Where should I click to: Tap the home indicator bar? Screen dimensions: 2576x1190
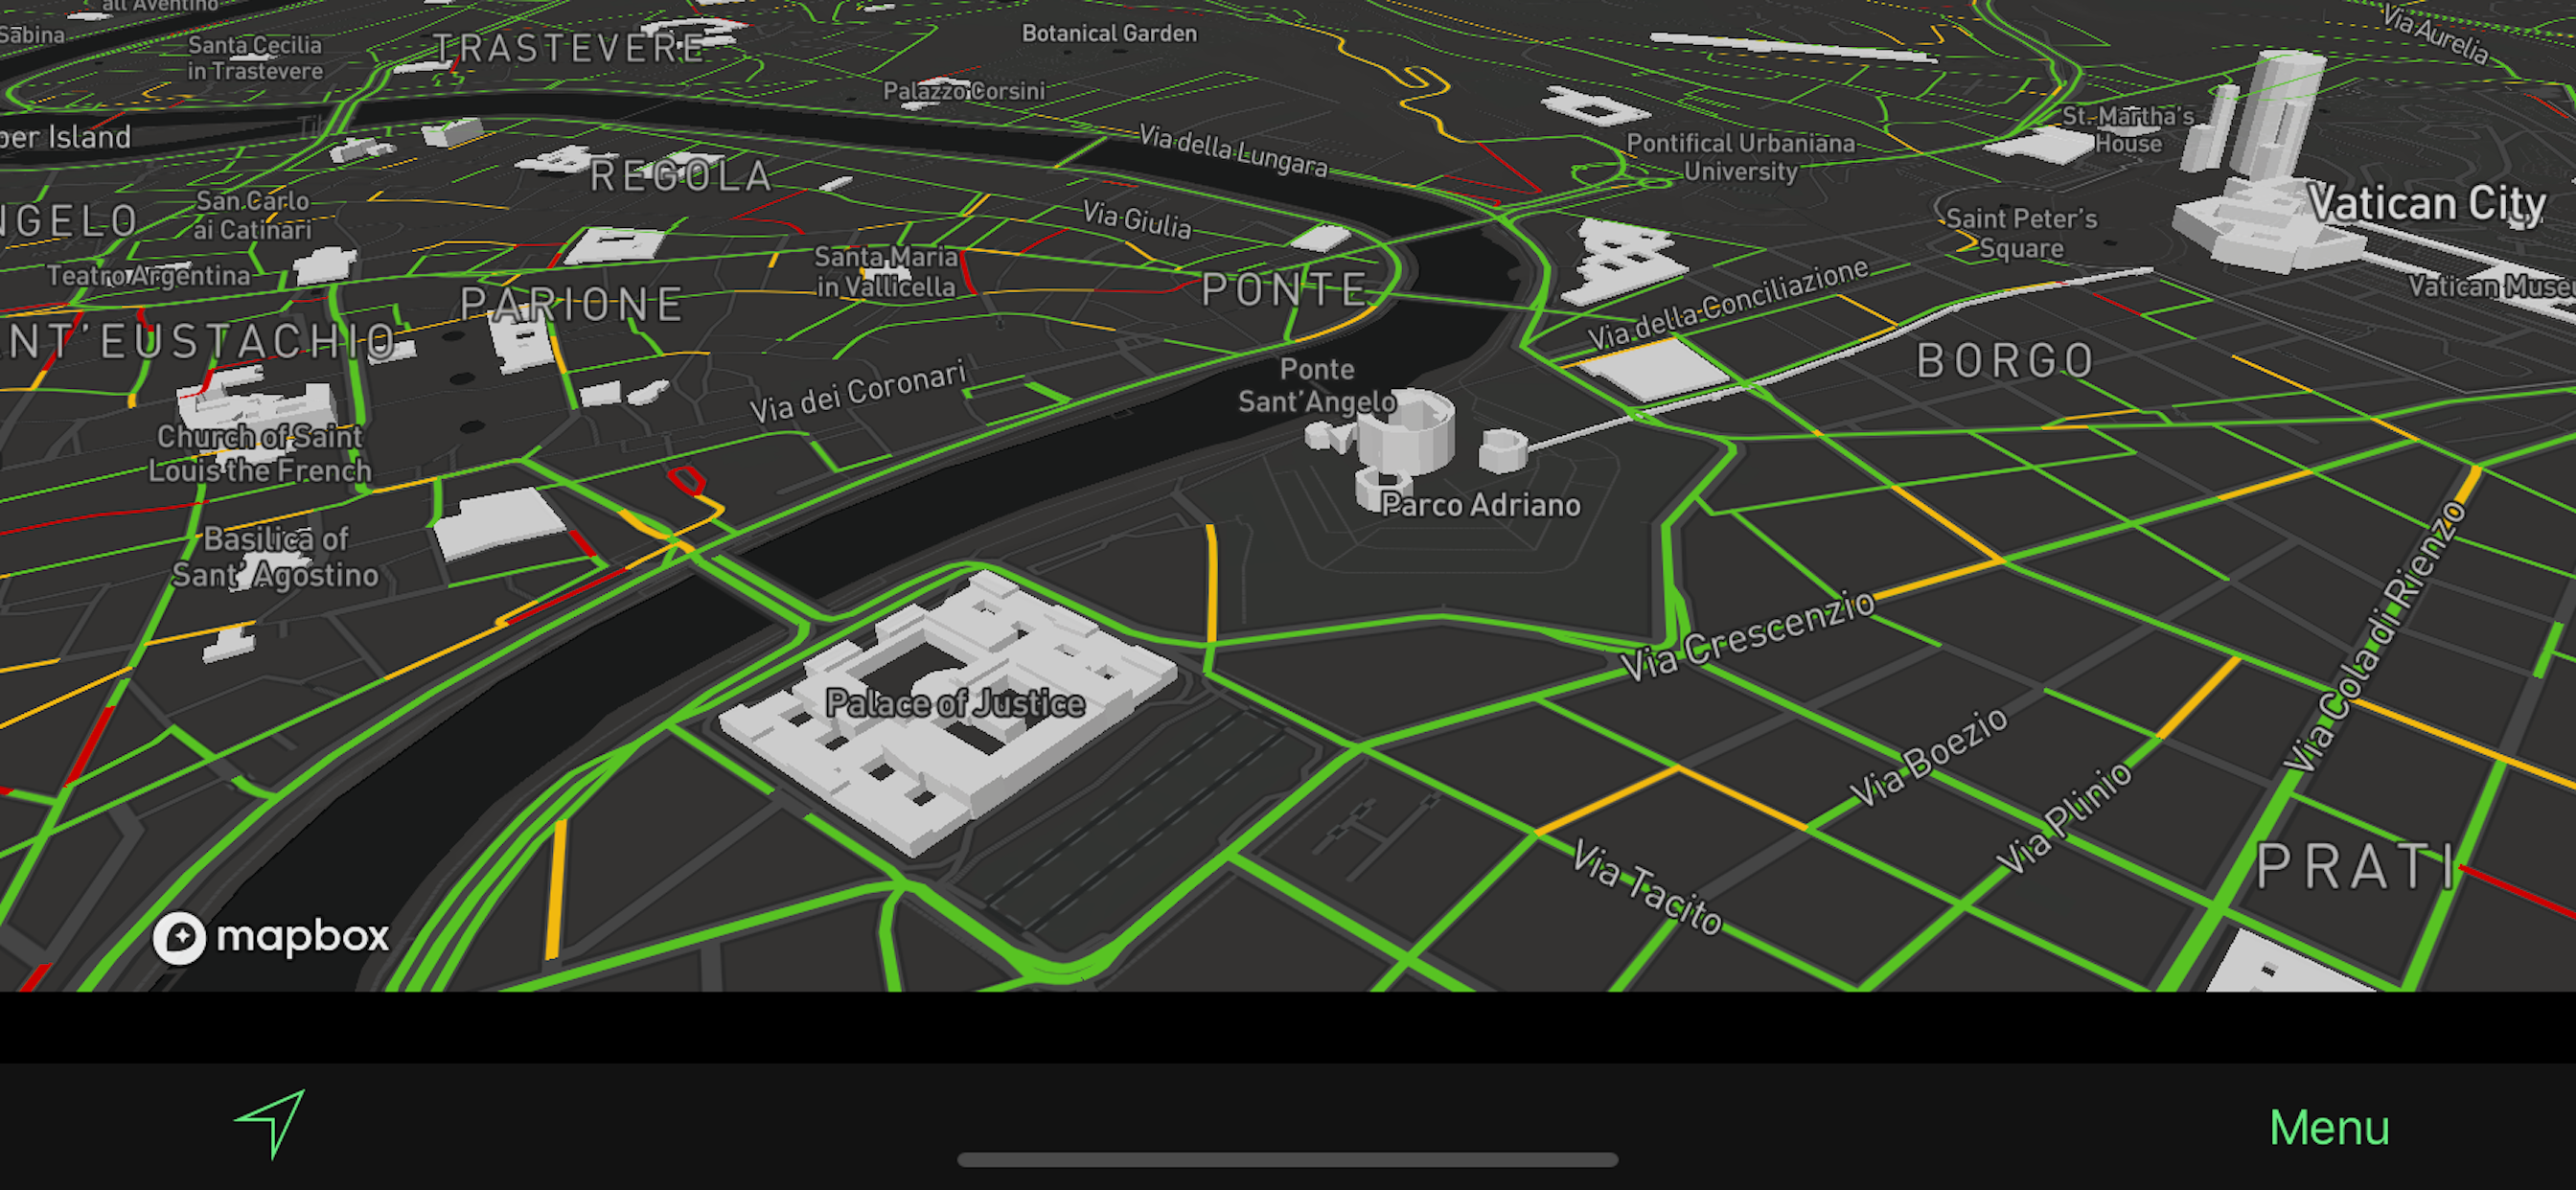click(x=1287, y=1160)
